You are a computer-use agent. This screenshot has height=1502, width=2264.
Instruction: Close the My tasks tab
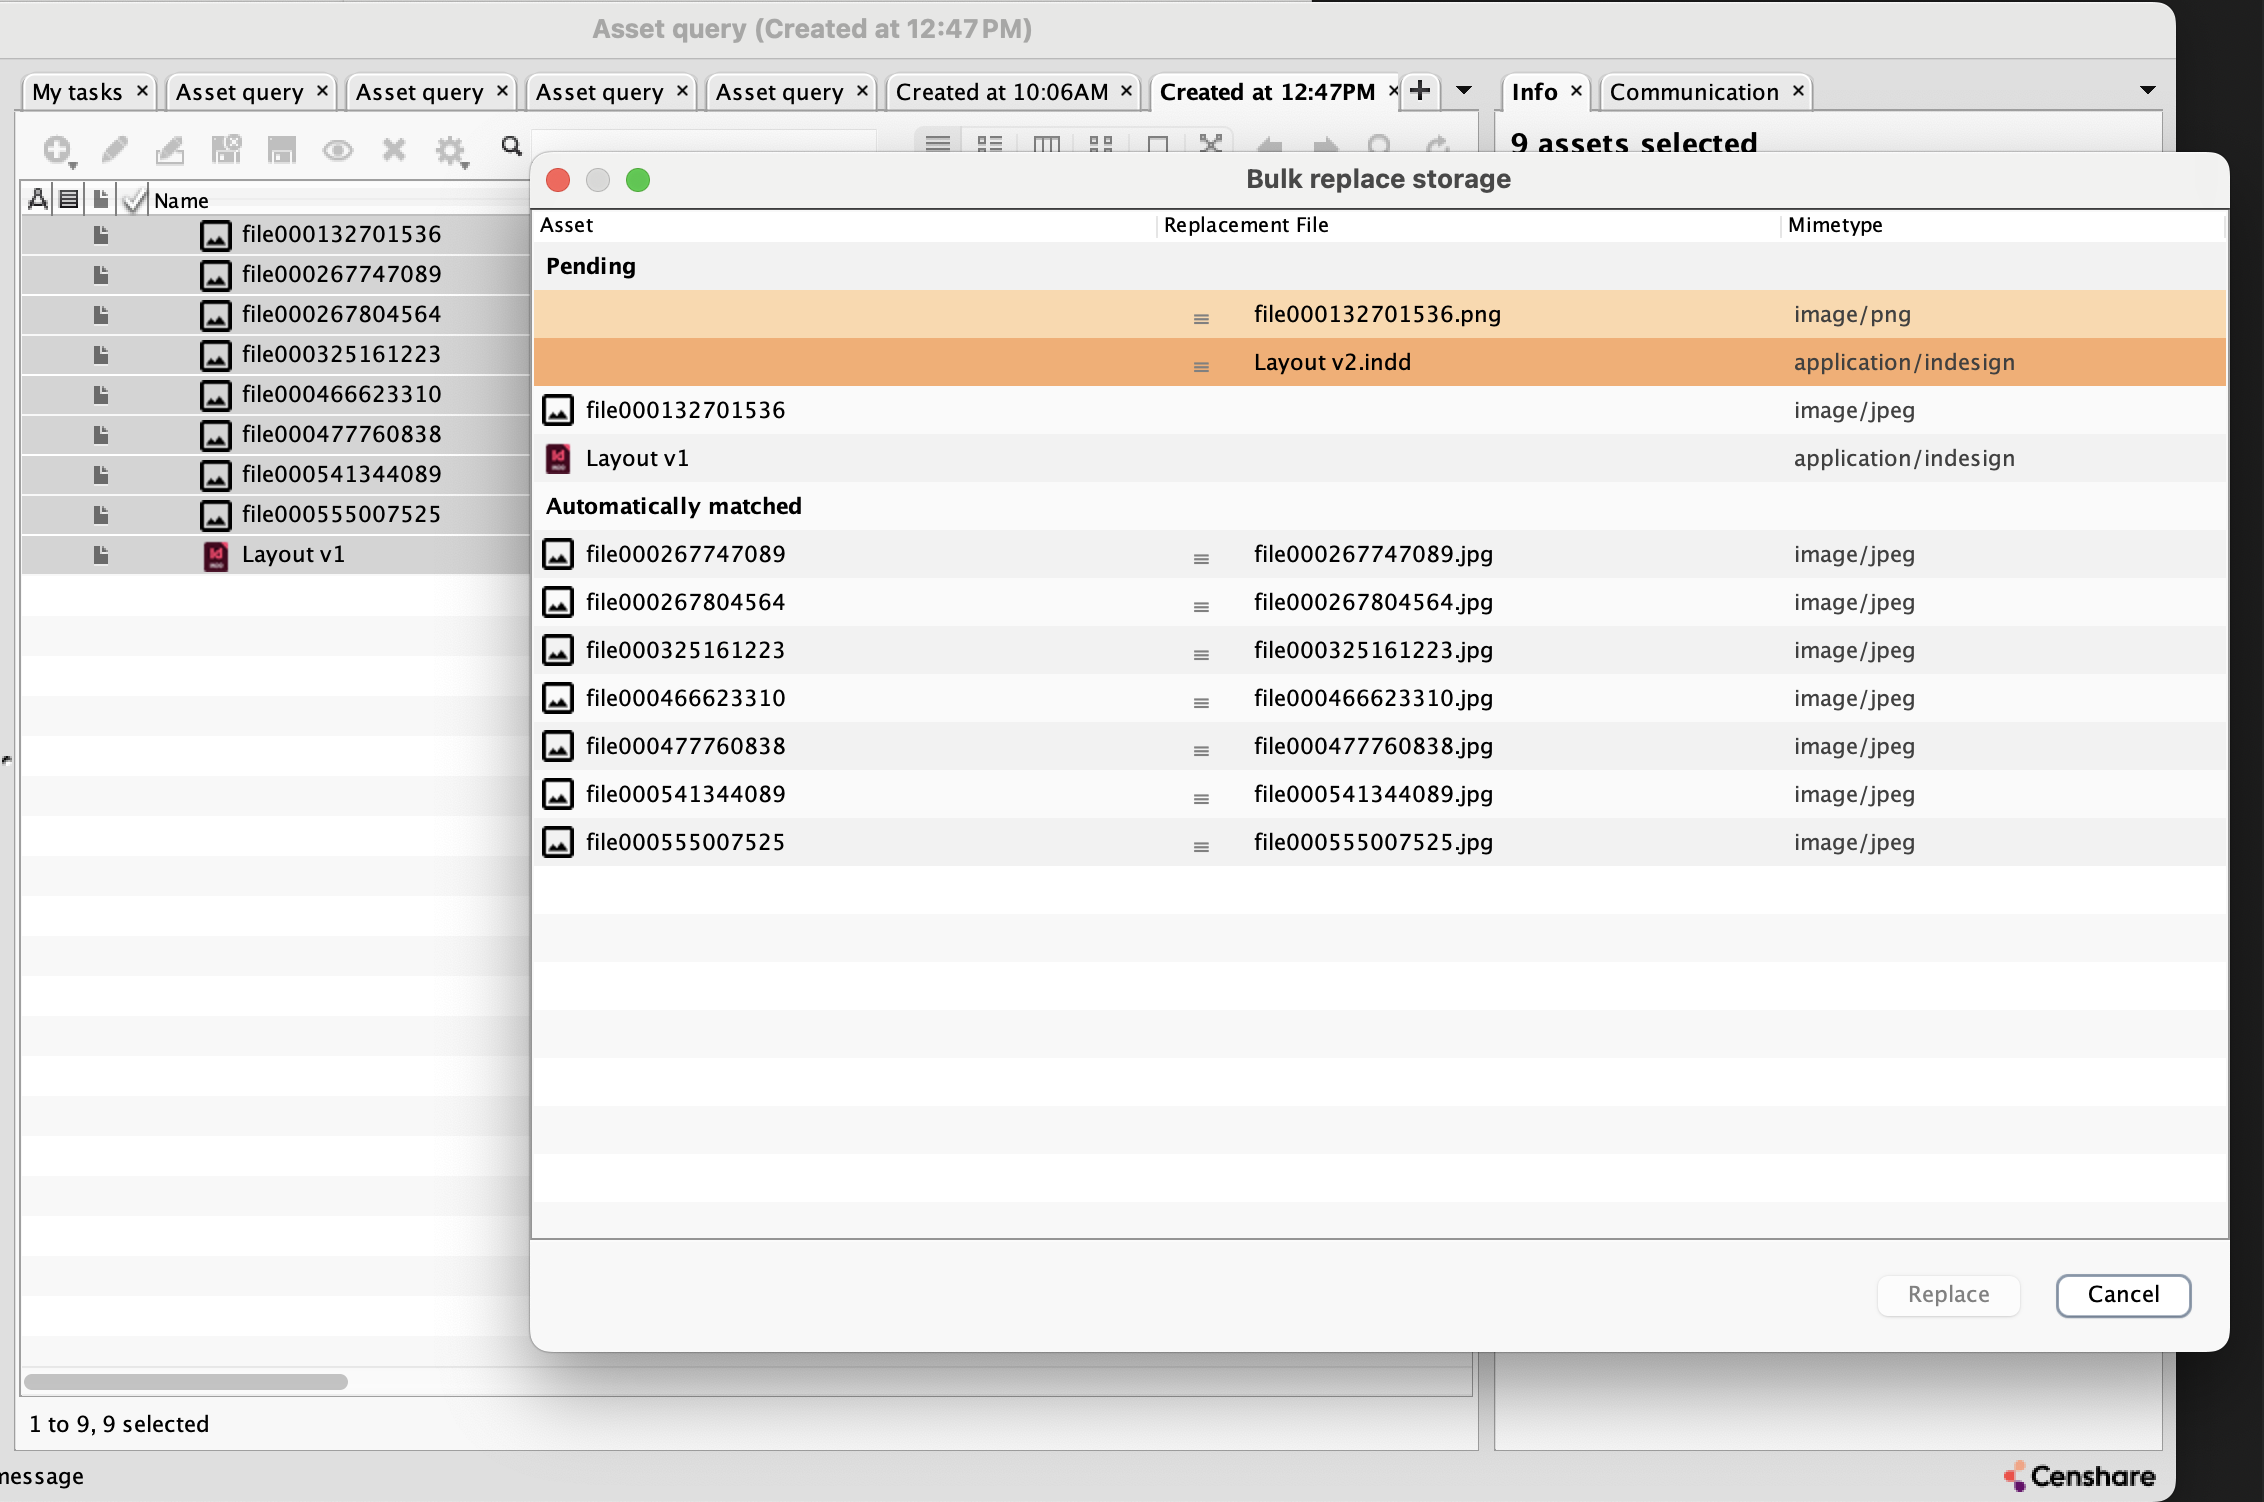click(x=142, y=91)
